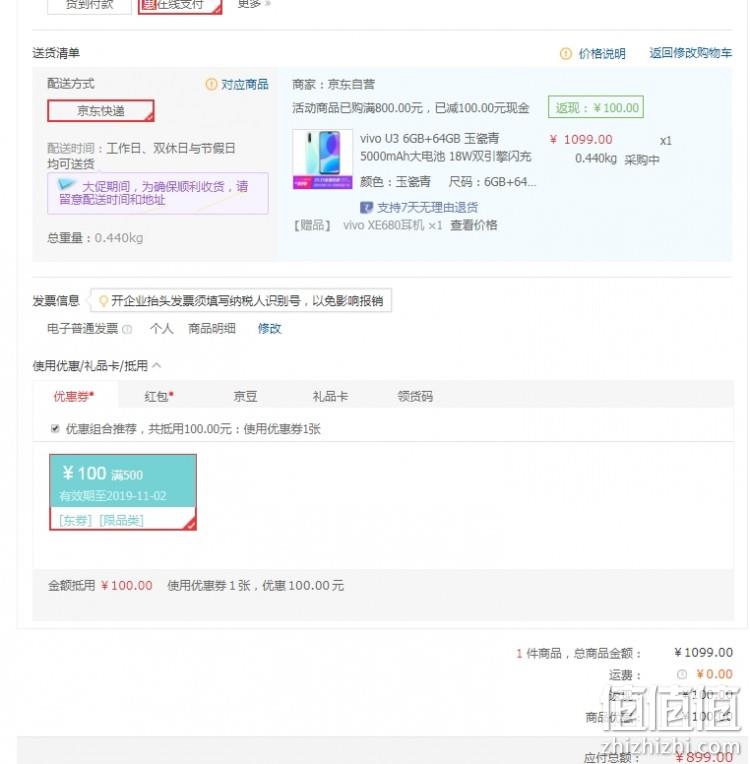This screenshot has height=764, width=750.
Task: Collapse 使用优惠/礼品卡/抵用 section
Action: [157, 365]
